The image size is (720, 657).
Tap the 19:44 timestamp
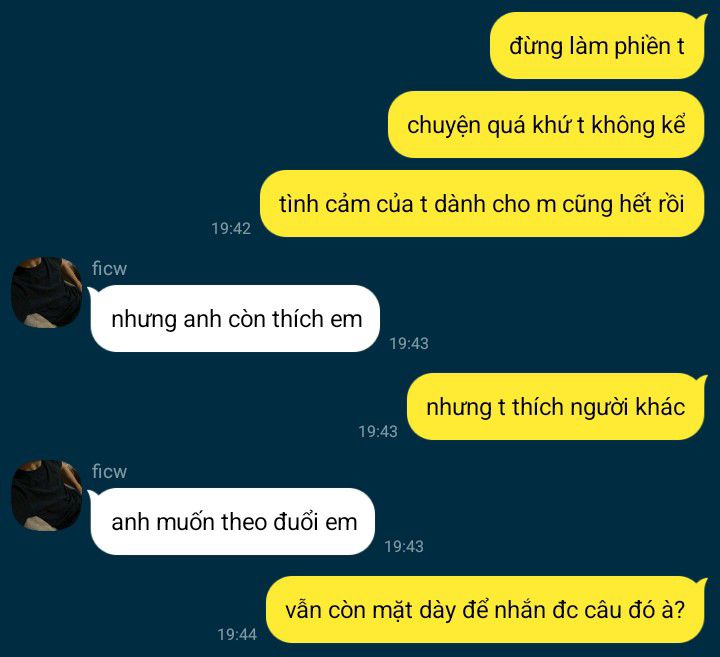pyautogui.click(x=237, y=635)
